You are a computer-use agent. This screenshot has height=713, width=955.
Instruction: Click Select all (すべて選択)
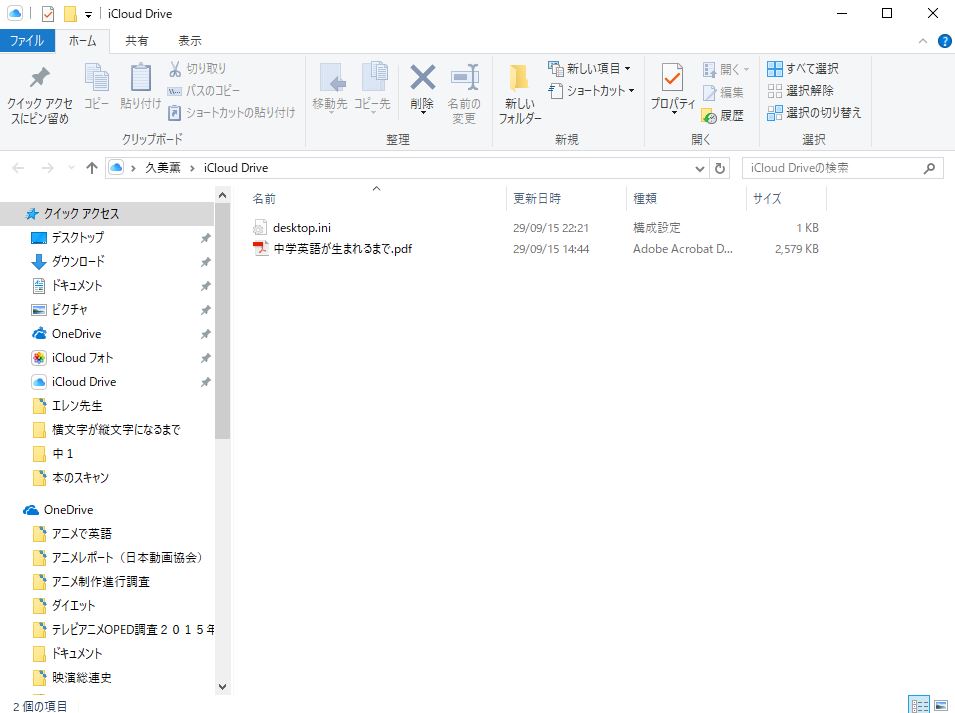click(803, 69)
